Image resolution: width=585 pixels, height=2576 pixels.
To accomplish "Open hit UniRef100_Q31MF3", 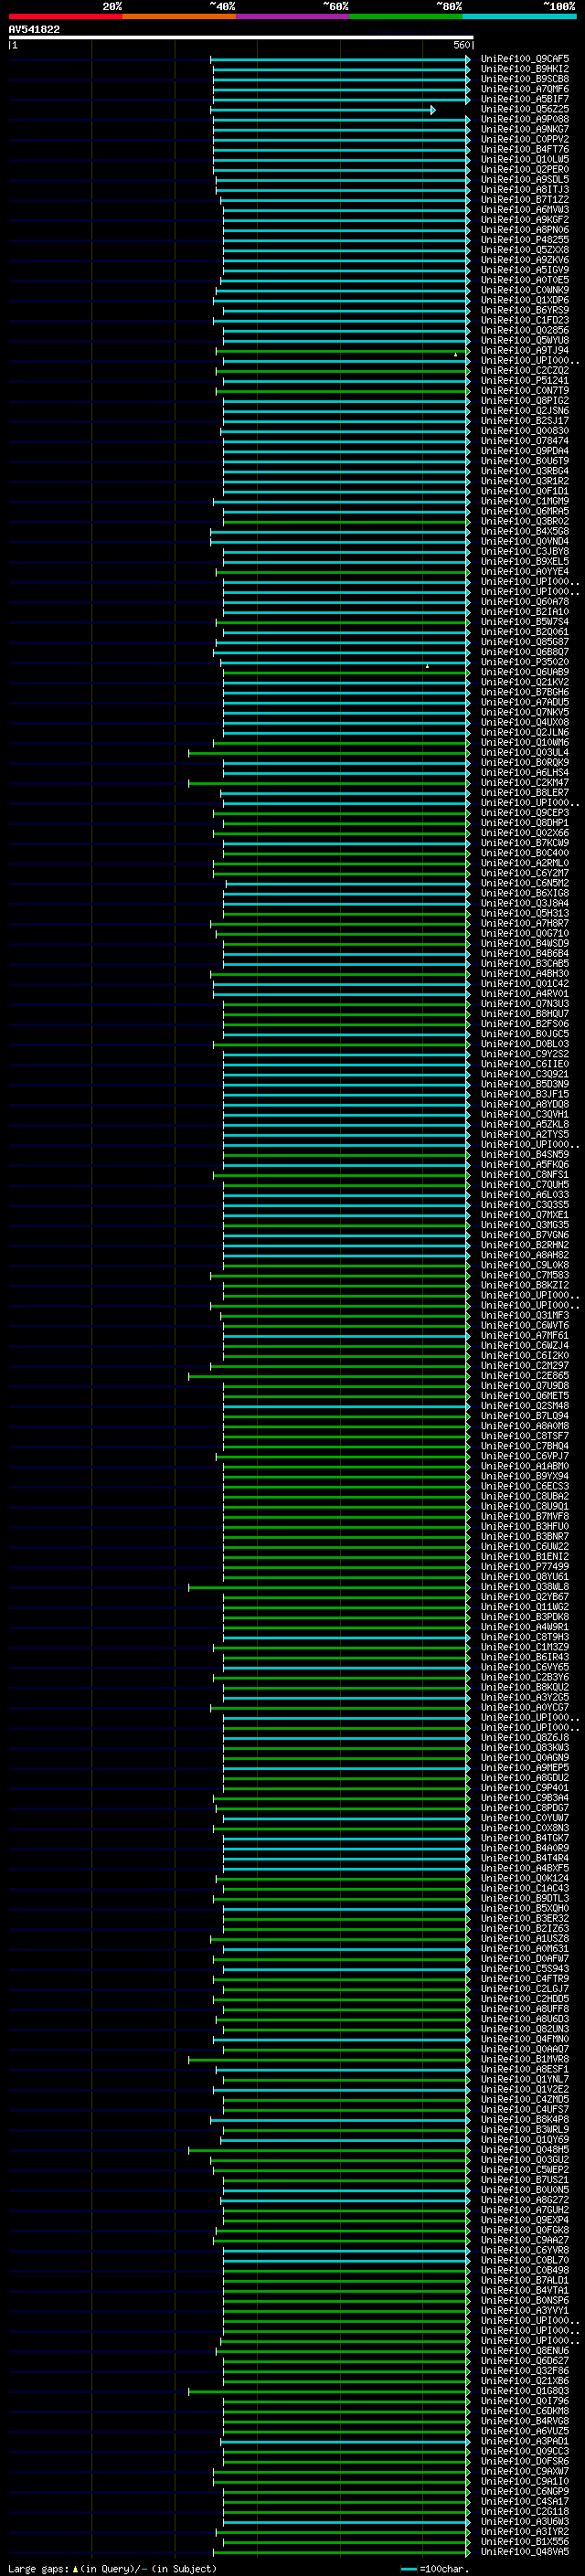I will 525,1315.
